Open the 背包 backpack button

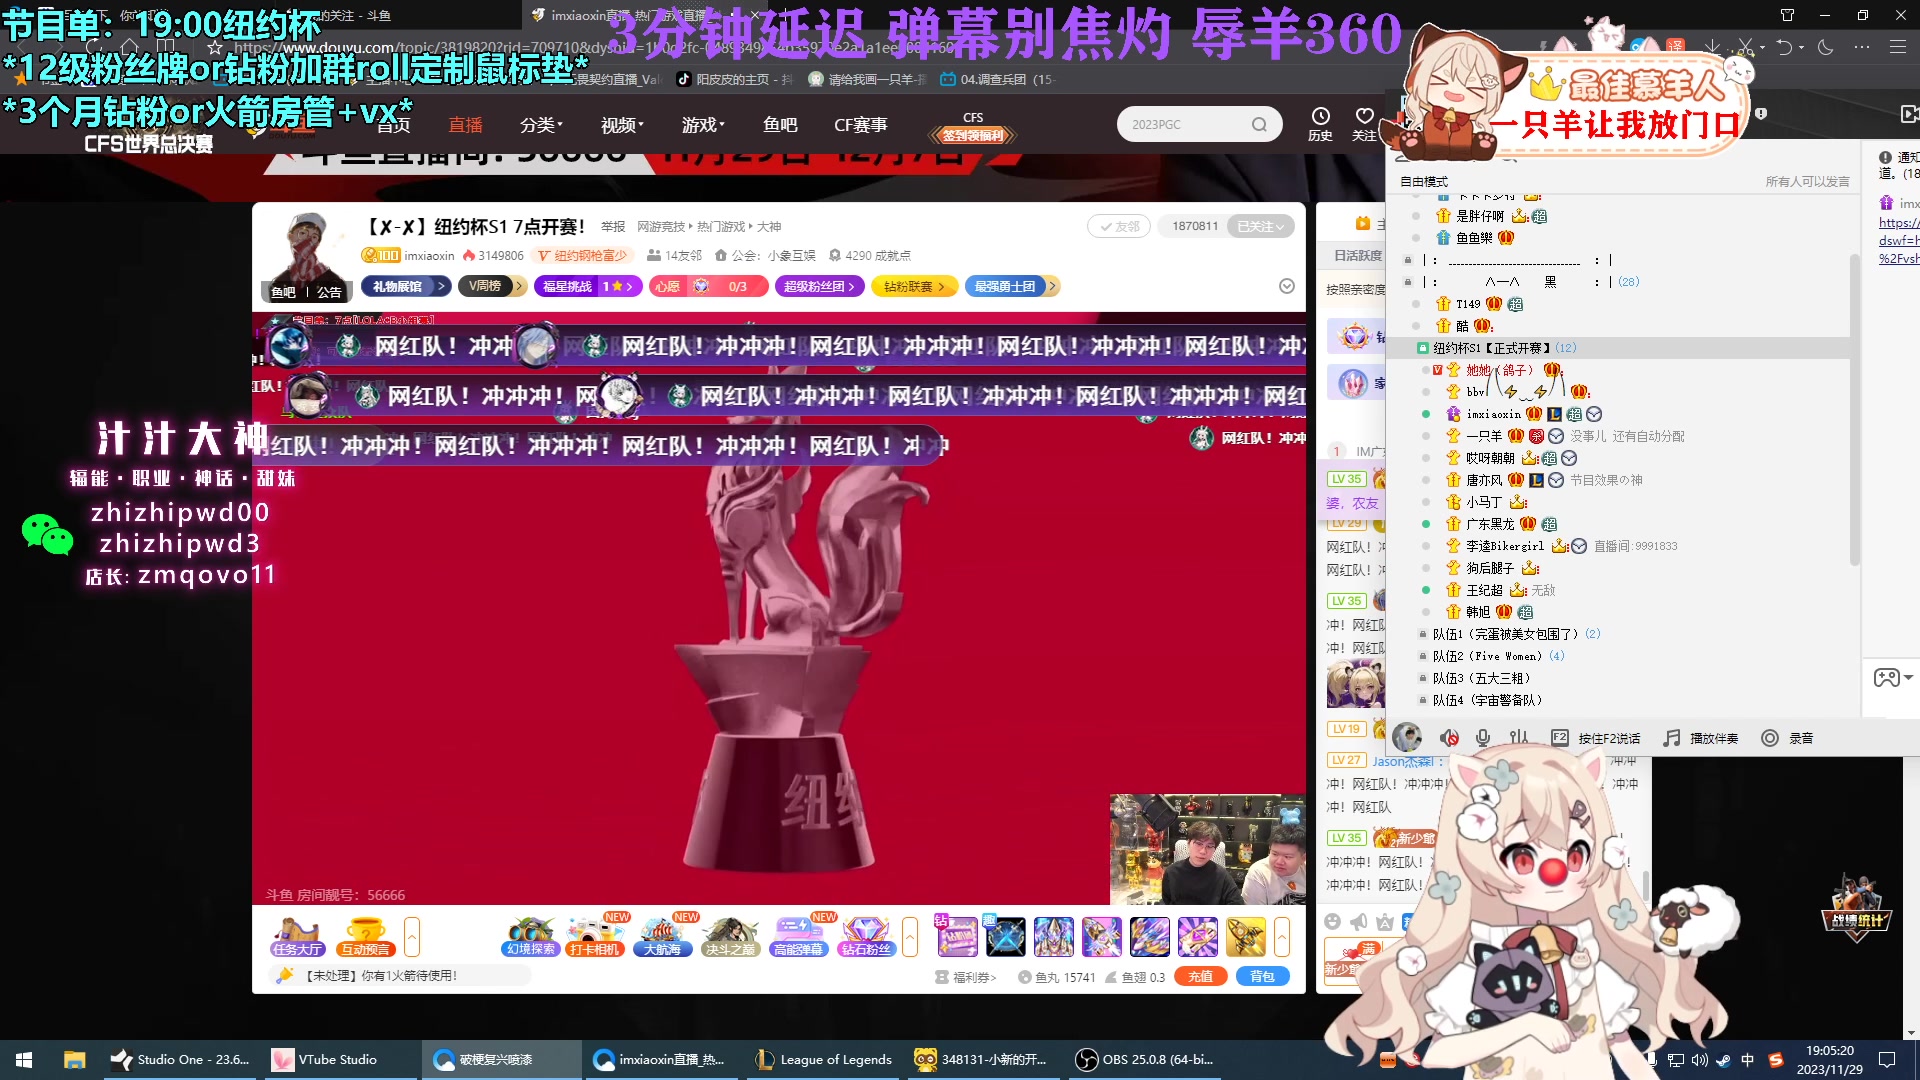1263,977
